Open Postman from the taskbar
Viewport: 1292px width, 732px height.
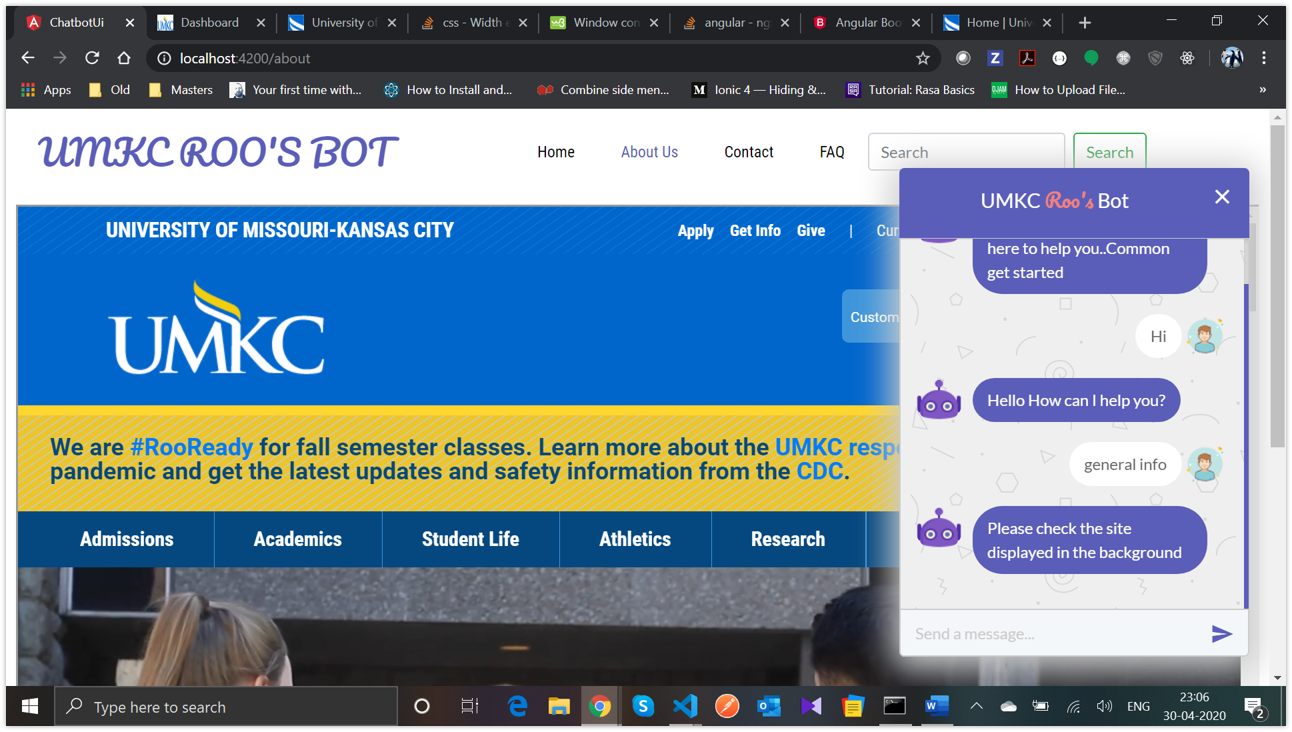pos(727,707)
